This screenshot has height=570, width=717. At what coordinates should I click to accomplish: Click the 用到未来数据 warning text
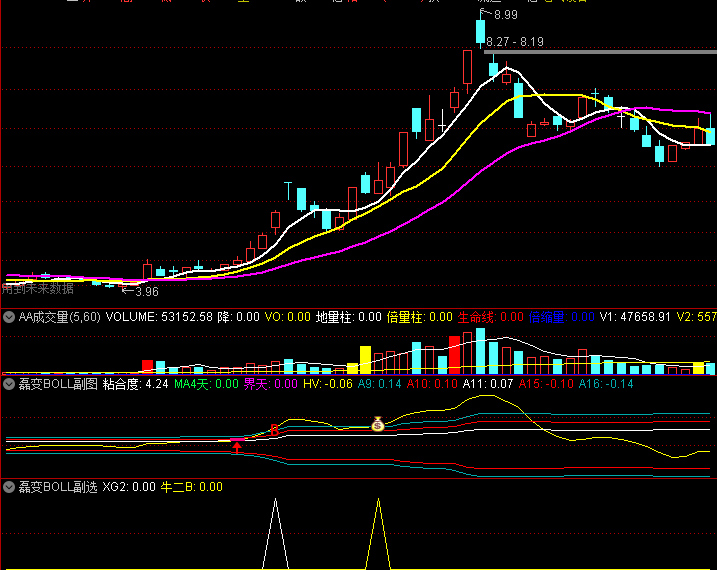click(37, 288)
